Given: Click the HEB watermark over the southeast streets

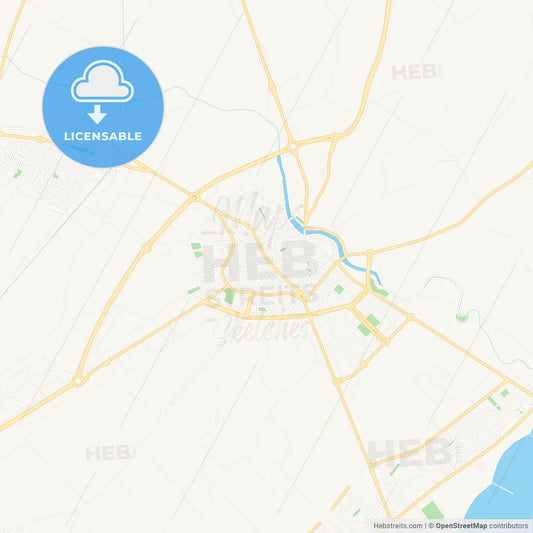Looking at the screenshot, I should [411, 452].
